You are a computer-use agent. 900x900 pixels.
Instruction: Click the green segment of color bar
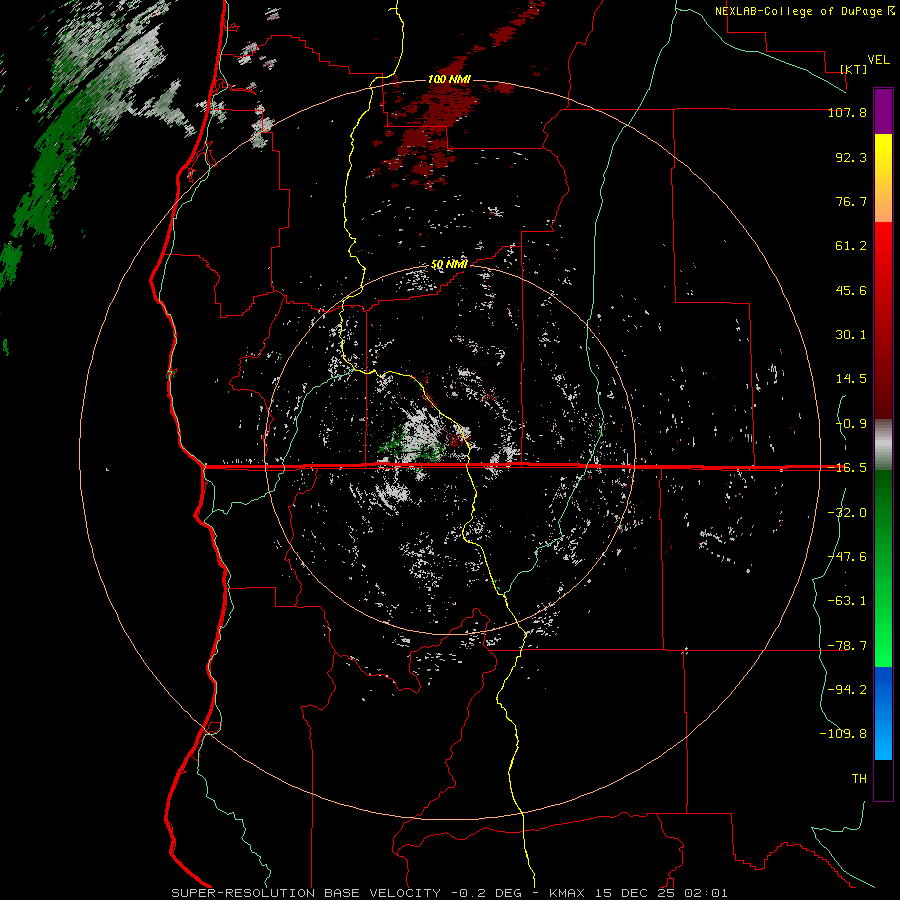(883, 568)
